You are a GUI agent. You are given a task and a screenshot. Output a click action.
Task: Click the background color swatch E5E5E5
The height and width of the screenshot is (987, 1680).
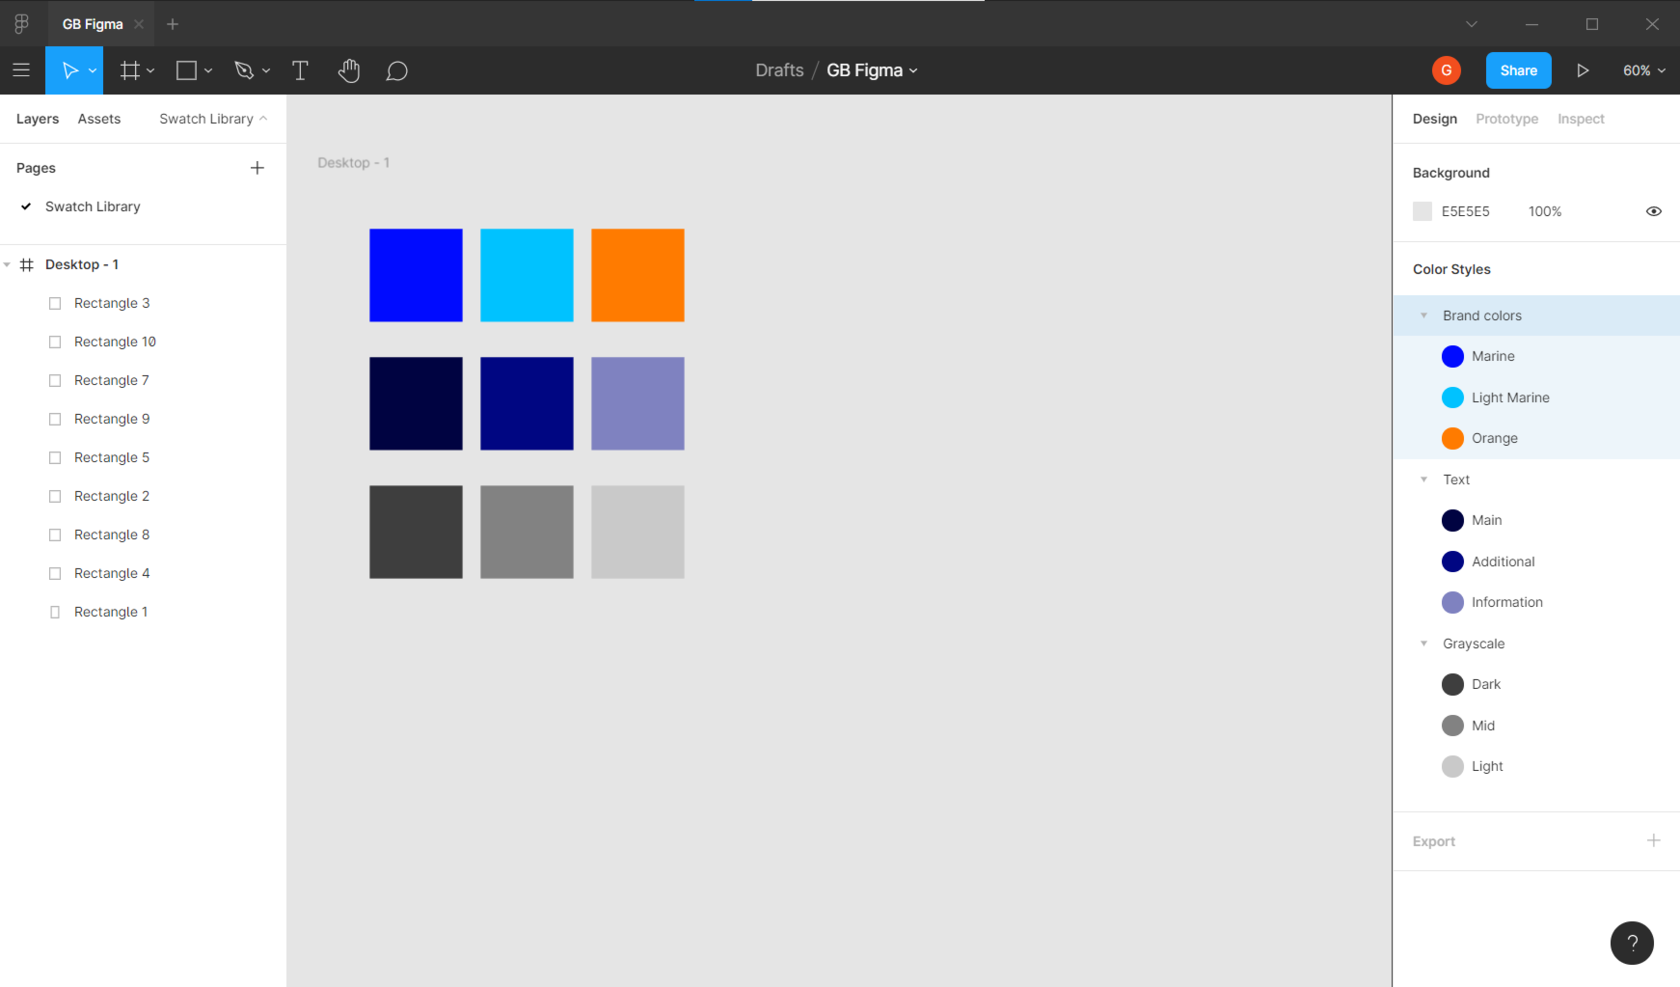click(1422, 211)
